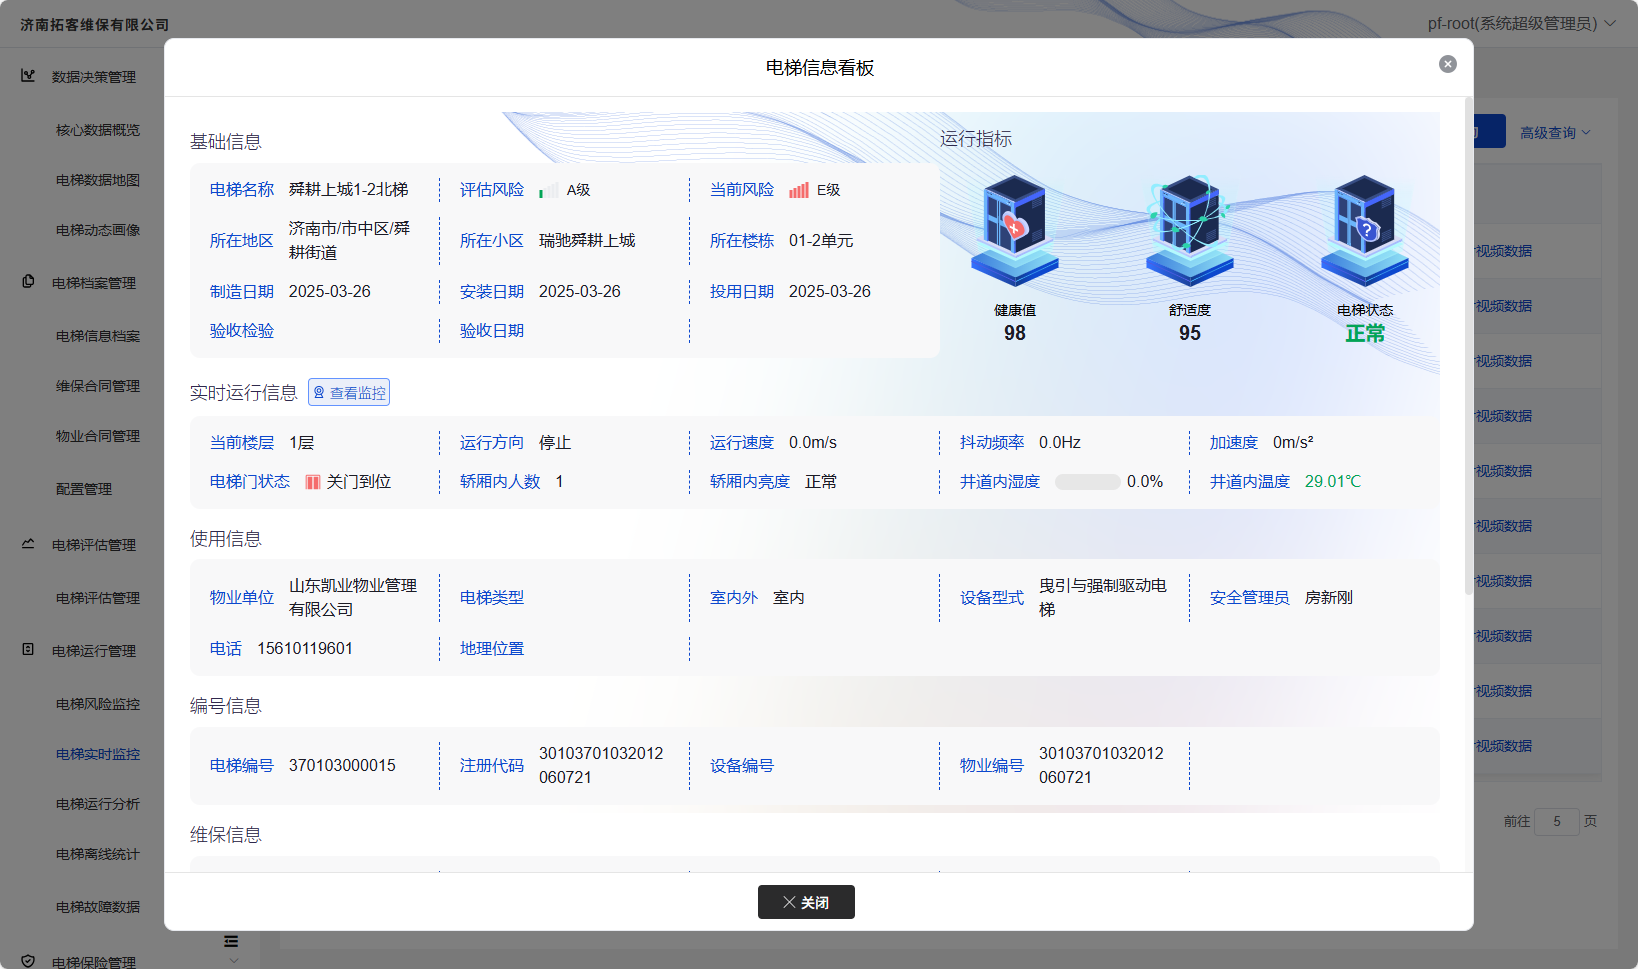This screenshot has width=1638, height=969.
Task: Click the 井道内湿度 progress bar
Action: pos(1088,482)
